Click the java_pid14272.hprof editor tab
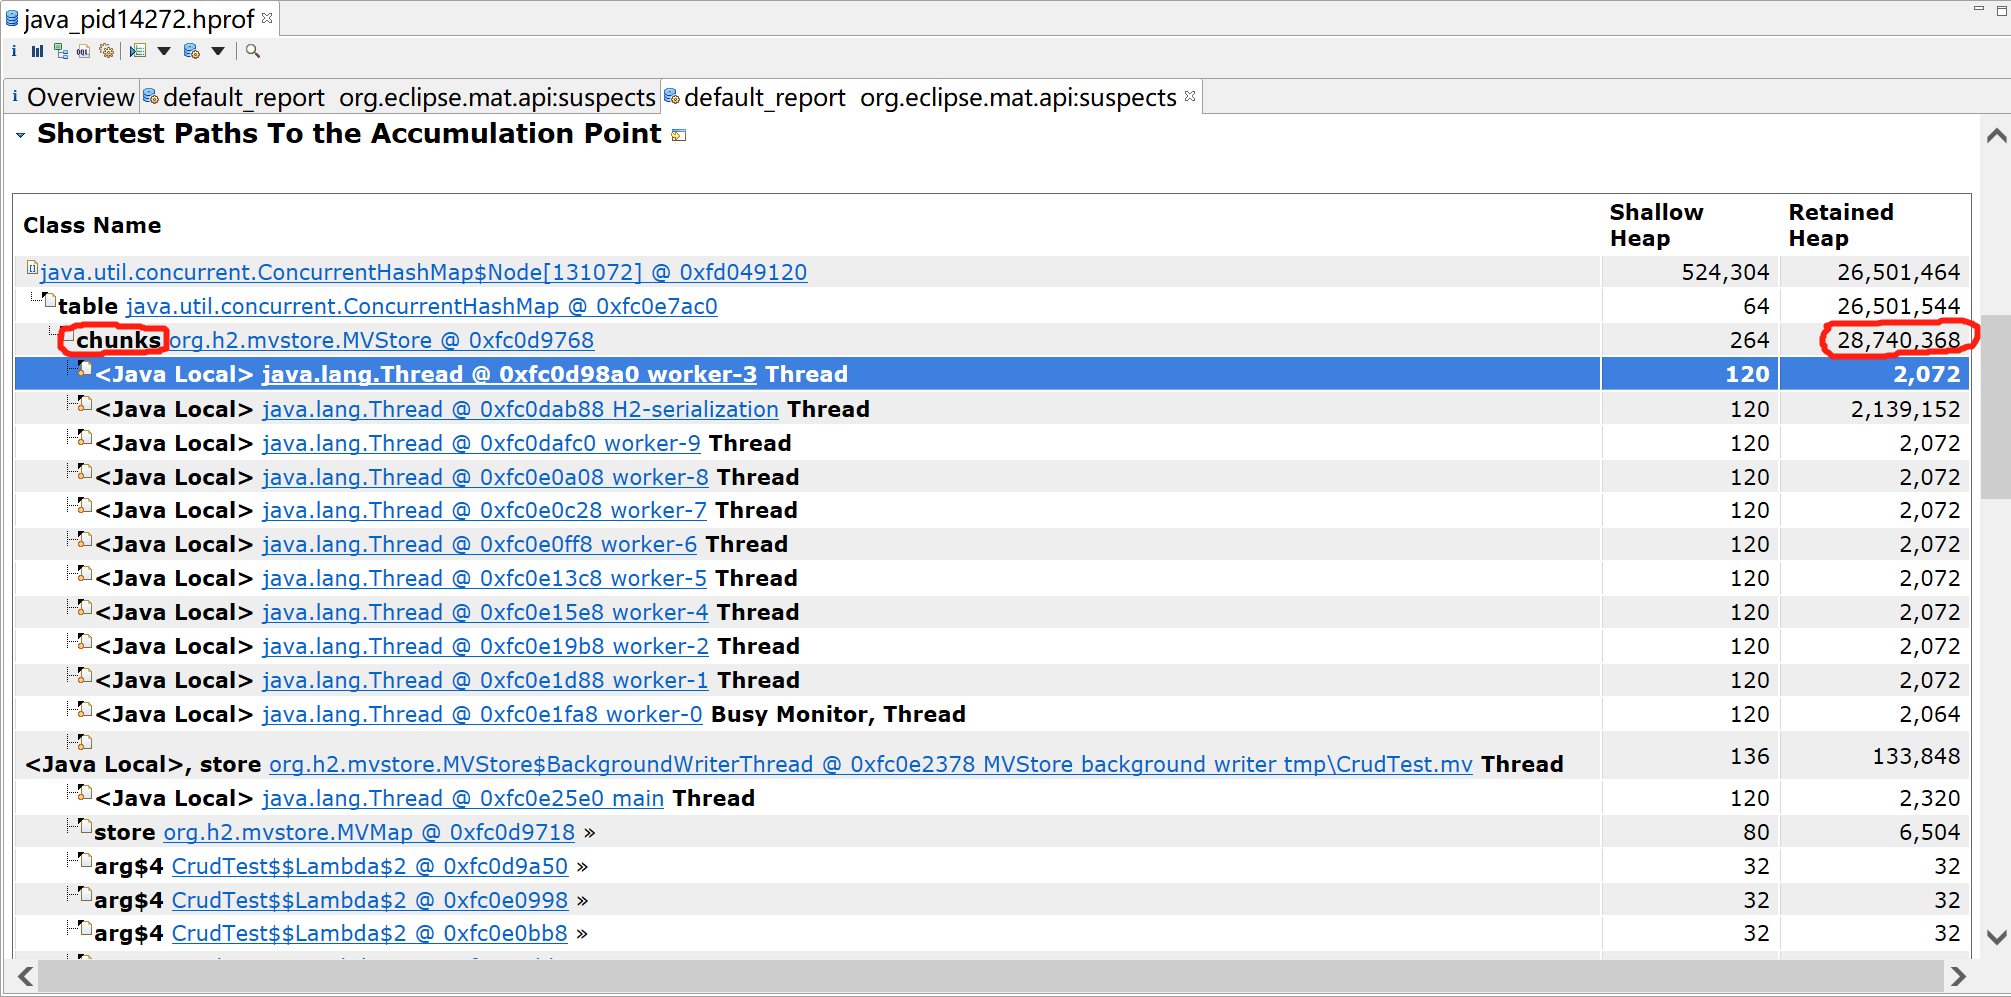Screen dimensions: 2011x997 [x=130, y=18]
